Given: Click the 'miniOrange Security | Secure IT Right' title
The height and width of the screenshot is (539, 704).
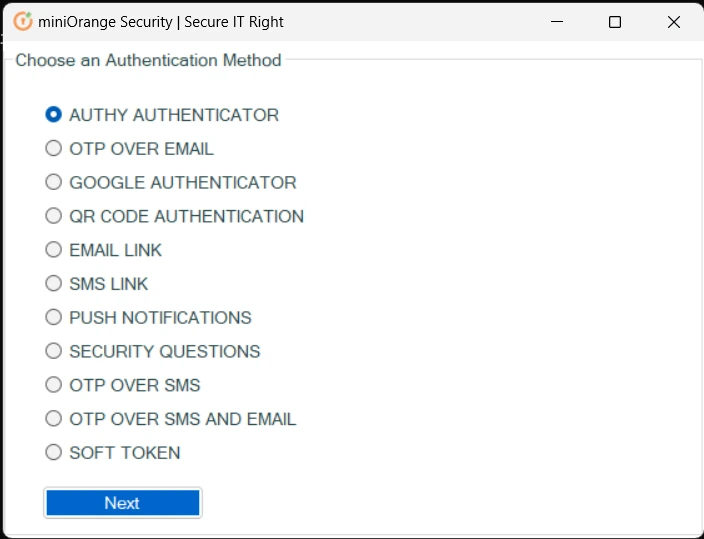Looking at the screenshot, I should (x=161, y=22).
